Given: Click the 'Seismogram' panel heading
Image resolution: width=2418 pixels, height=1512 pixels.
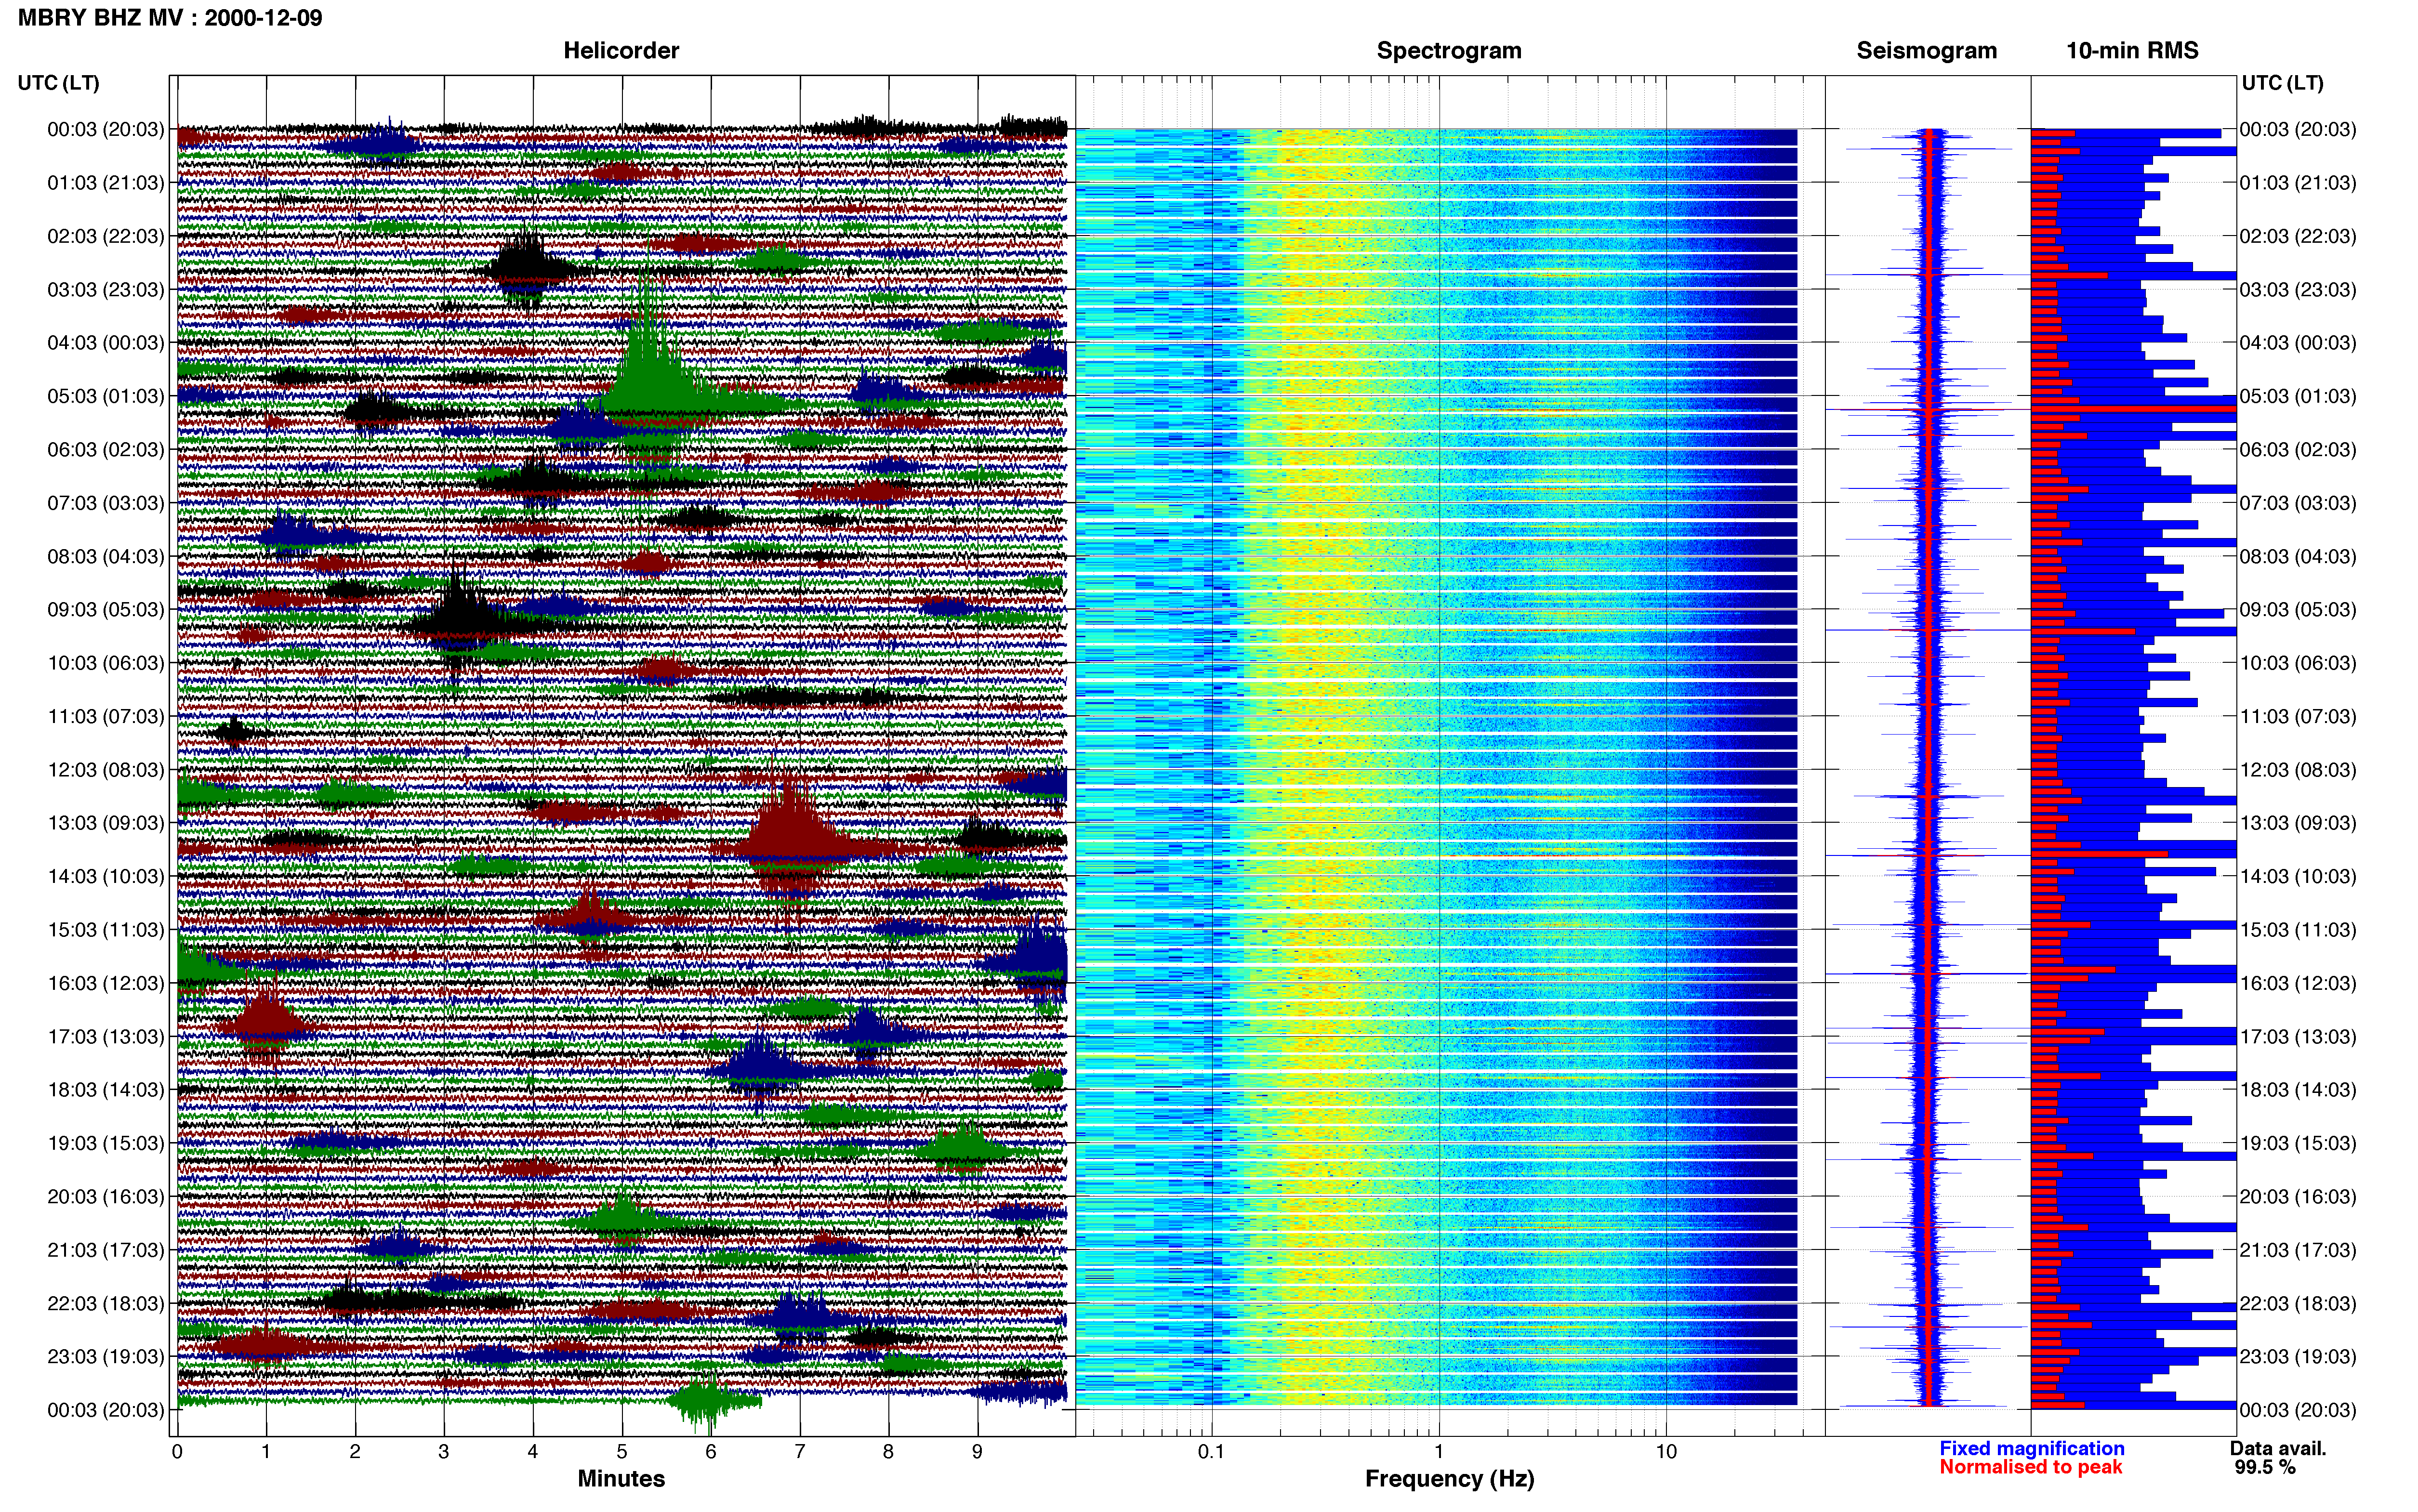Looking at the screenshot, I should [x=1926, y=51].
